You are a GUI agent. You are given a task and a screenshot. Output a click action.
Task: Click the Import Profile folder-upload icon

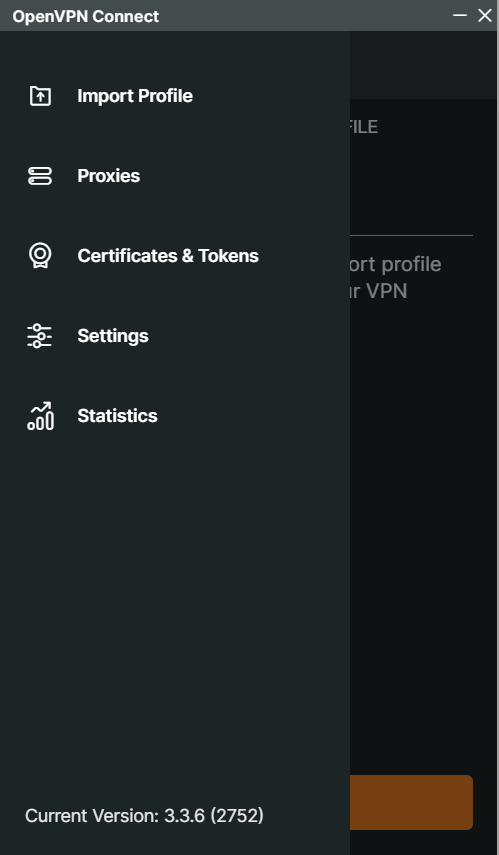pos(40,96)
